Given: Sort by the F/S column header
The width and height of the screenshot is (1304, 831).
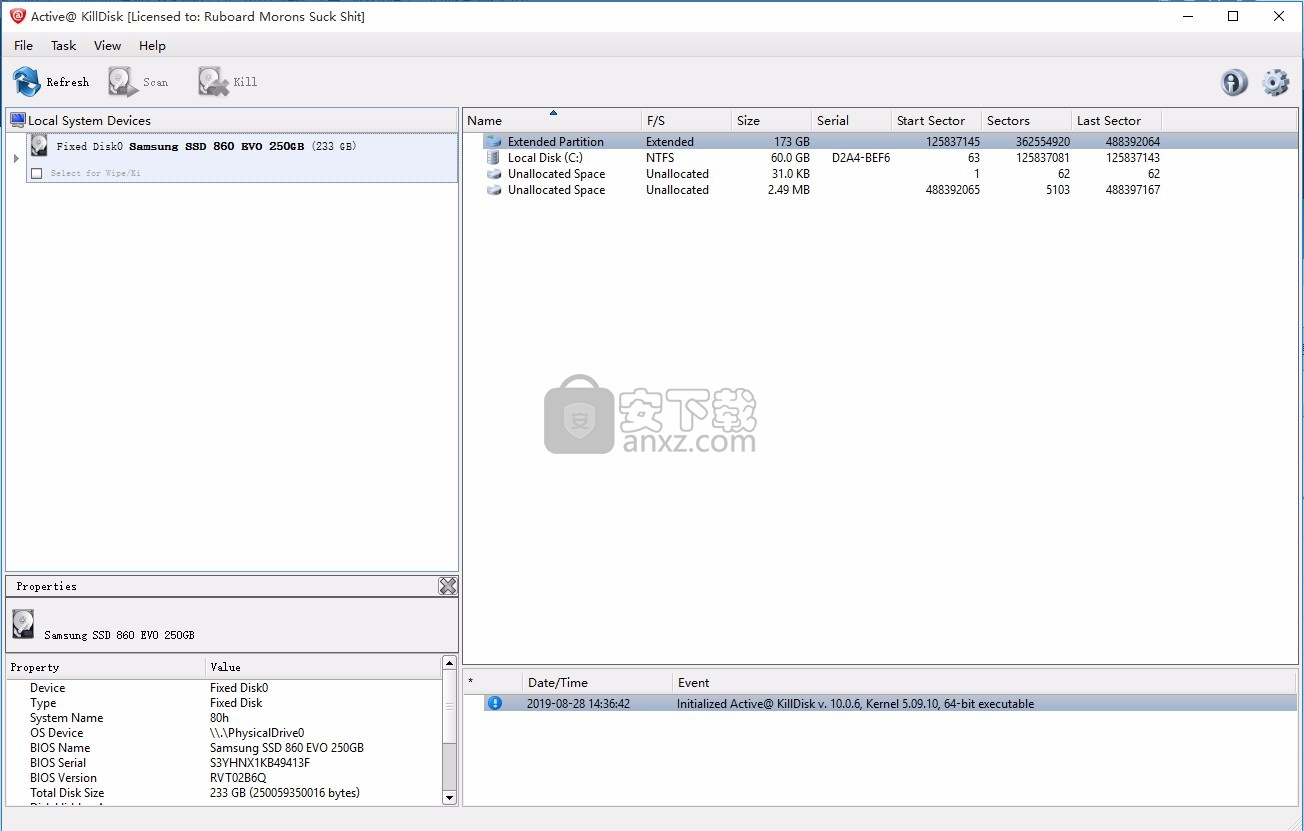Looking at the screenshot, I should tap(686, 120).
